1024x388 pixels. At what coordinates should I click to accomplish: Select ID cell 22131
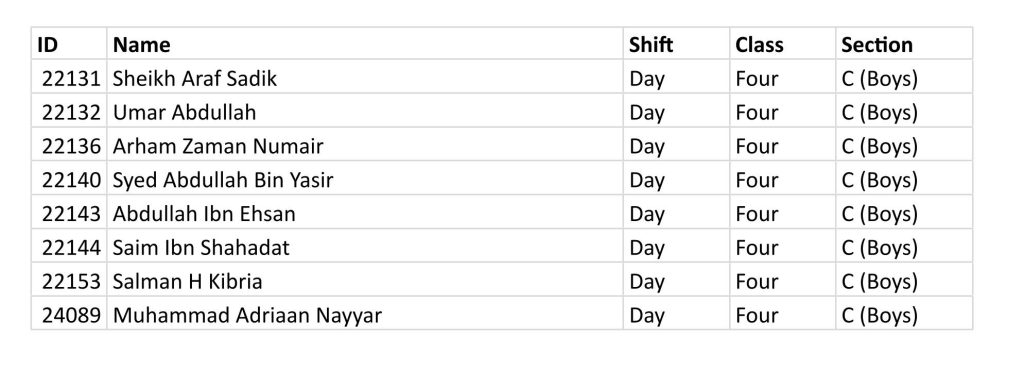click(x=69, y=78)
